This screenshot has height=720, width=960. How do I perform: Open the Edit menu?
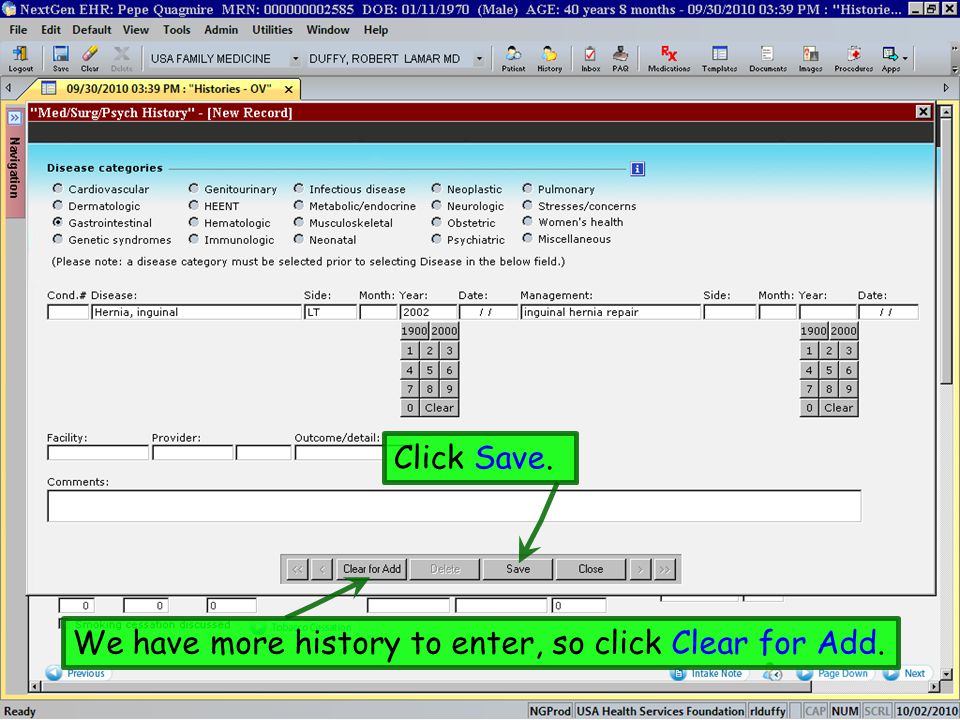51,29
